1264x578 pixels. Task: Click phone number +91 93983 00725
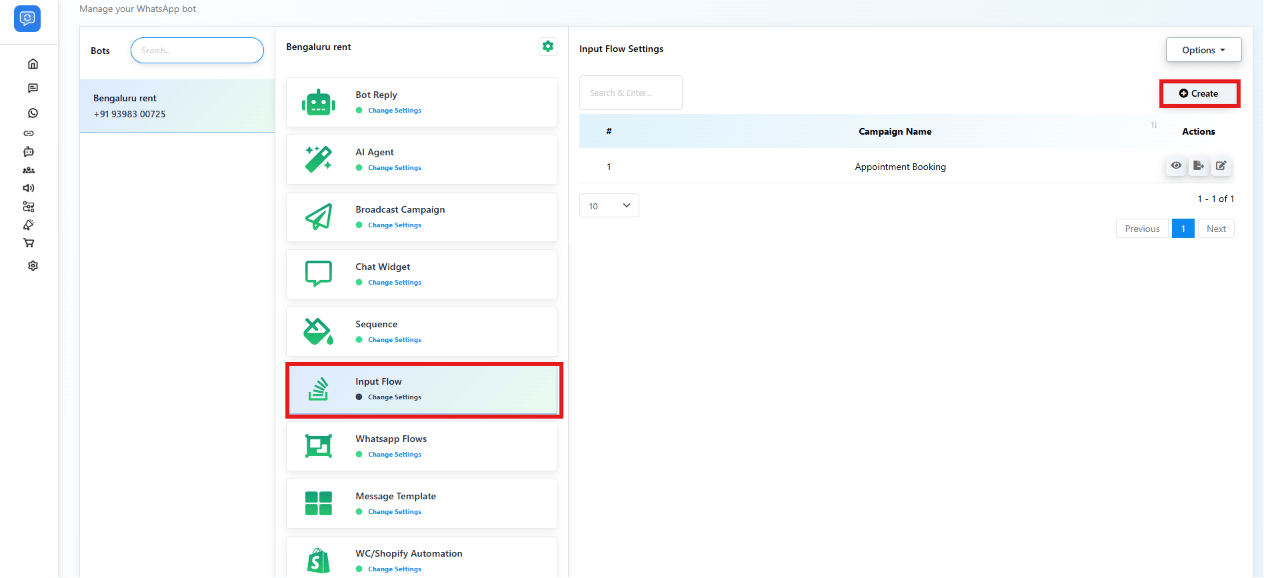pyautogui.click(x=129, y=114)
